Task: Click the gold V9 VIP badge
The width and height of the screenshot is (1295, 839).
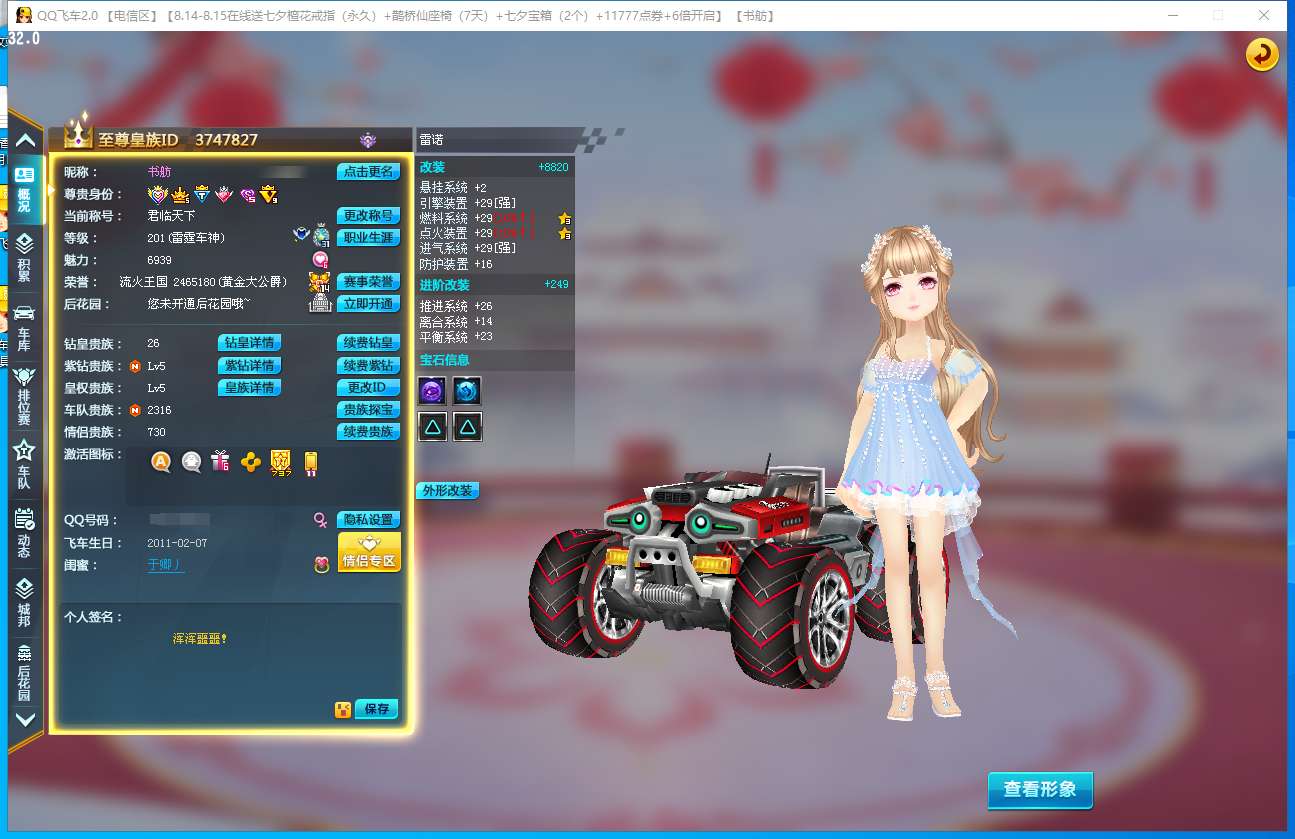Action: pos(269,195)
